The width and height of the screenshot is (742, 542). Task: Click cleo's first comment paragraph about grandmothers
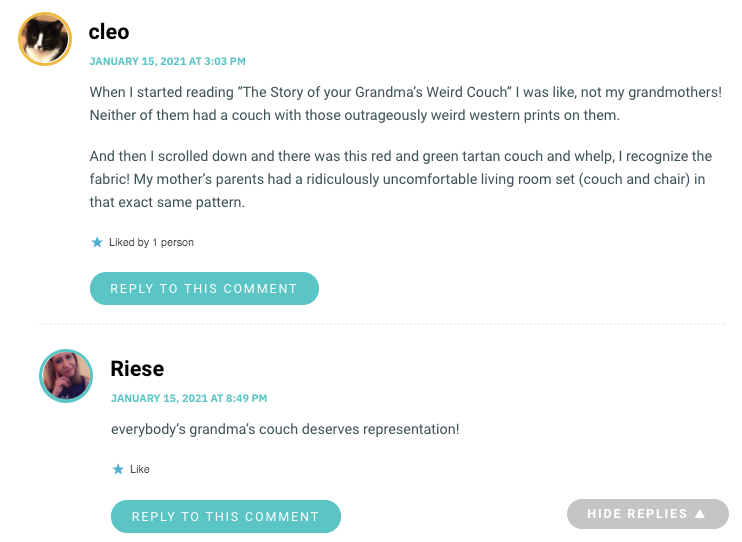[x=406, y=104]
